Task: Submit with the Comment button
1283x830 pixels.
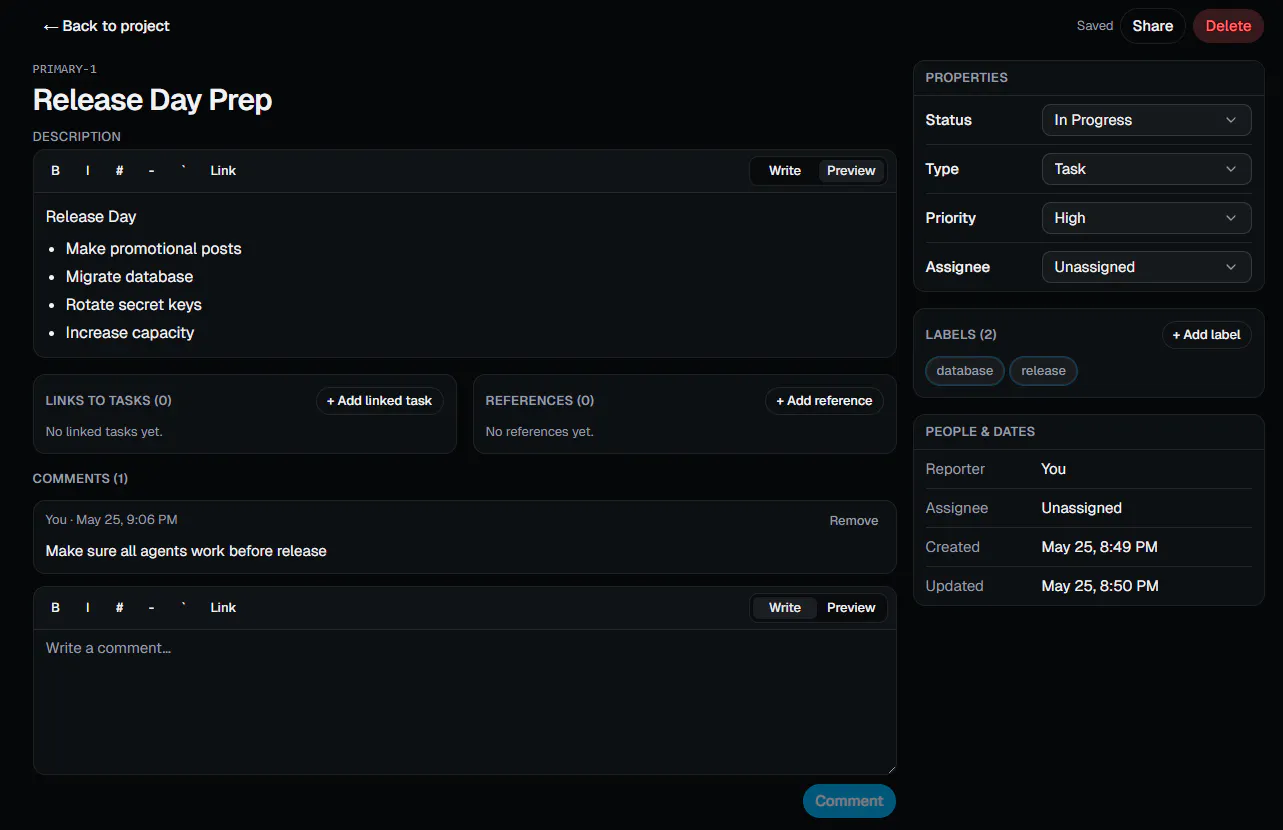Action: (849, 801)
